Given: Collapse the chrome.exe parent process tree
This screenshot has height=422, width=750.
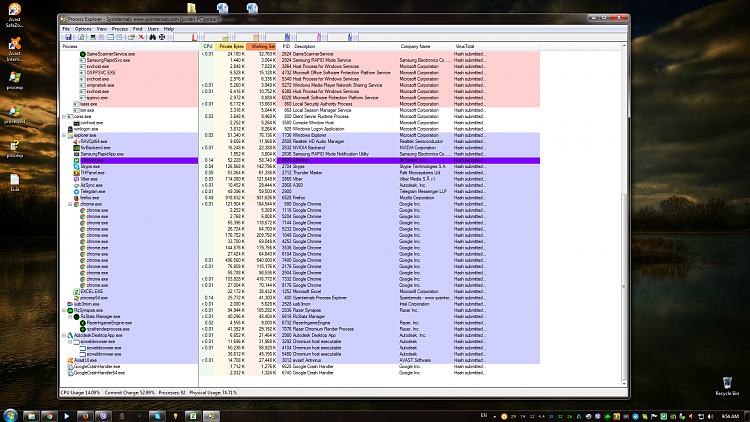Looking at the screenshot, I should (x=71, y=203).
